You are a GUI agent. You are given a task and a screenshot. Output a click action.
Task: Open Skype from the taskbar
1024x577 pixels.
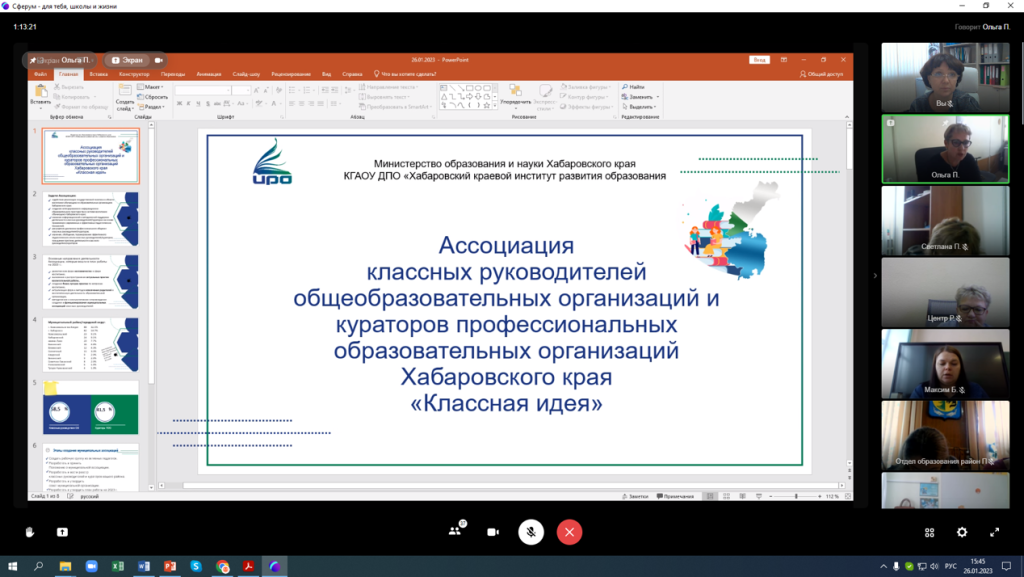[196, 566]
